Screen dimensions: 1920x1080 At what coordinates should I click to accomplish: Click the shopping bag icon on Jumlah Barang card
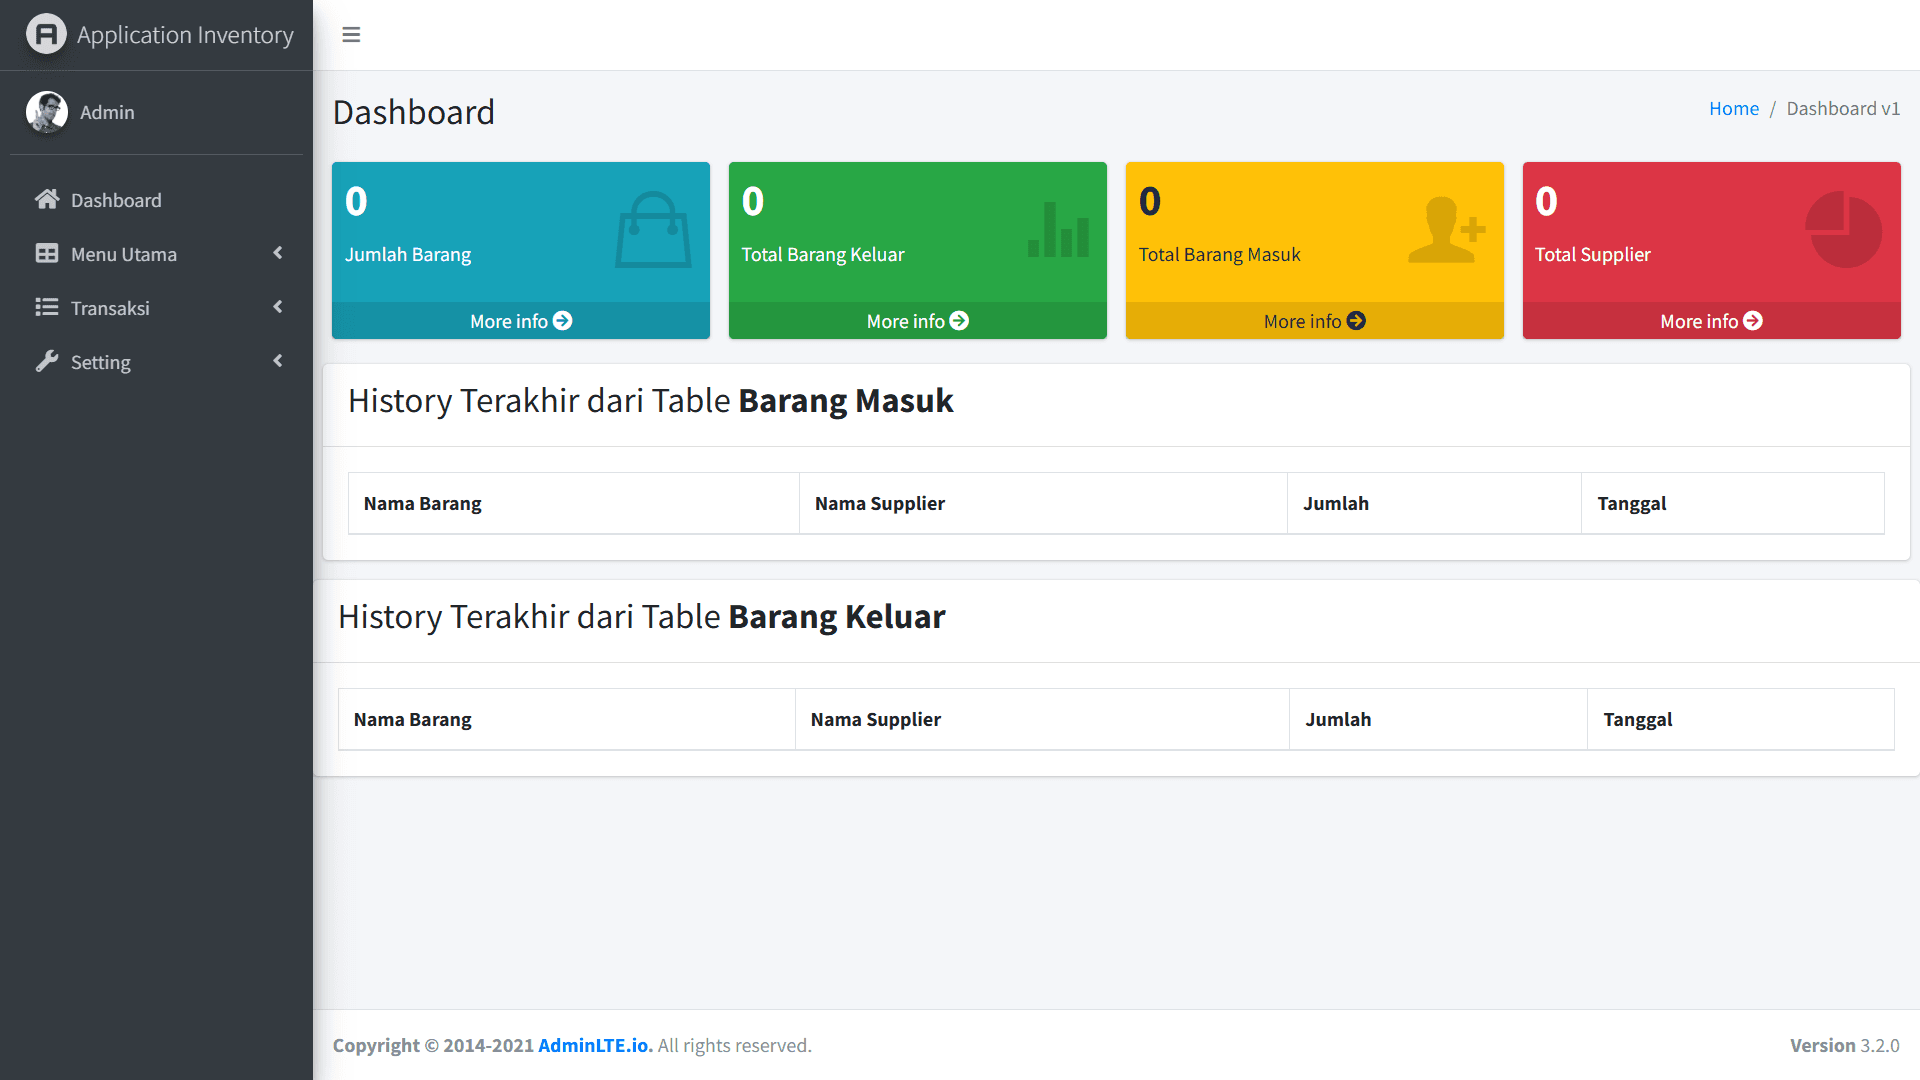[x=653, y=228]
